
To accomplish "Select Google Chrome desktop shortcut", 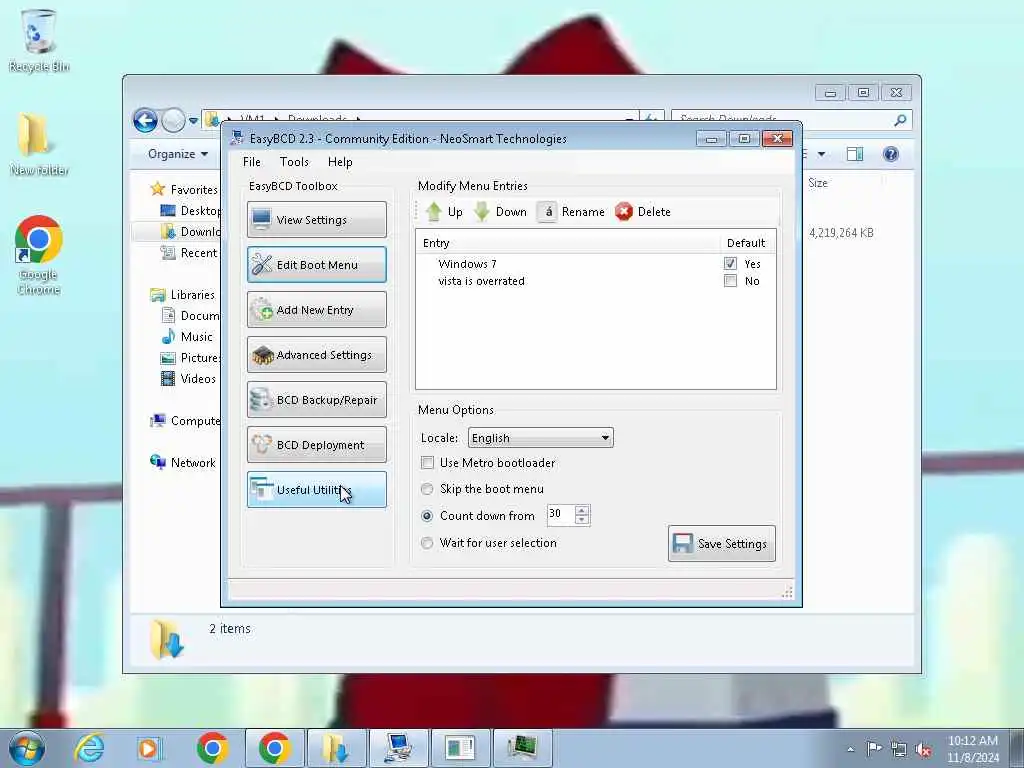I will tap(39, 255).
